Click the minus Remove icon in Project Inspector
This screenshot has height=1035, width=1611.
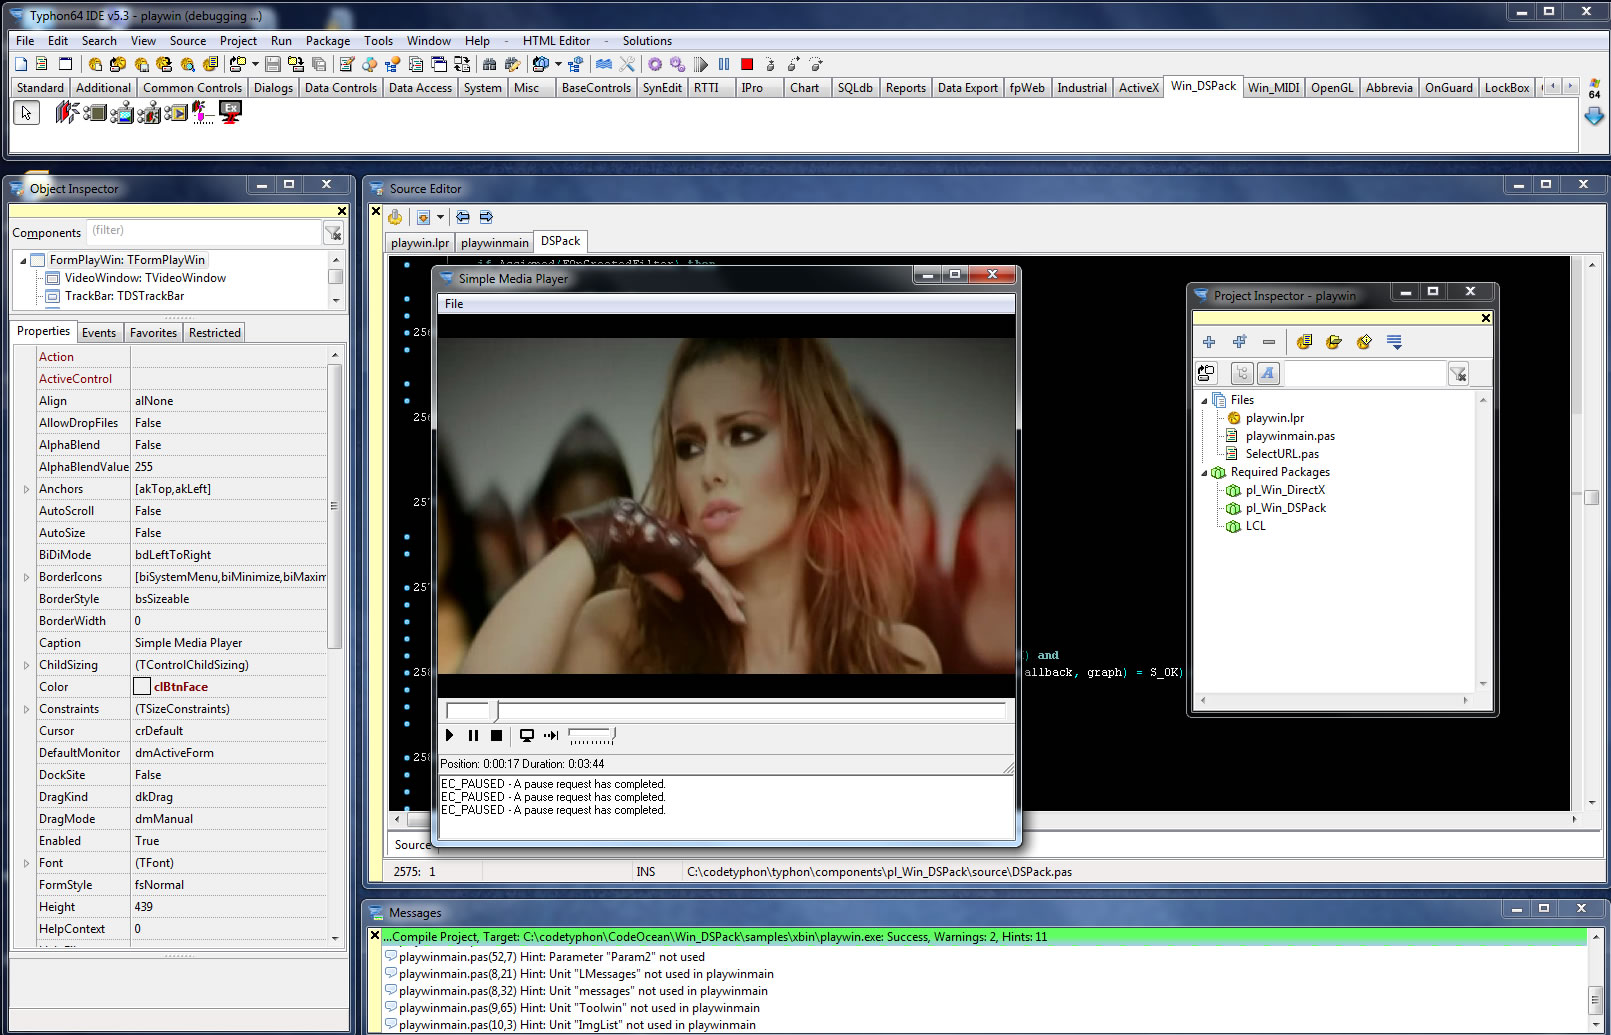pos(1269,342)
